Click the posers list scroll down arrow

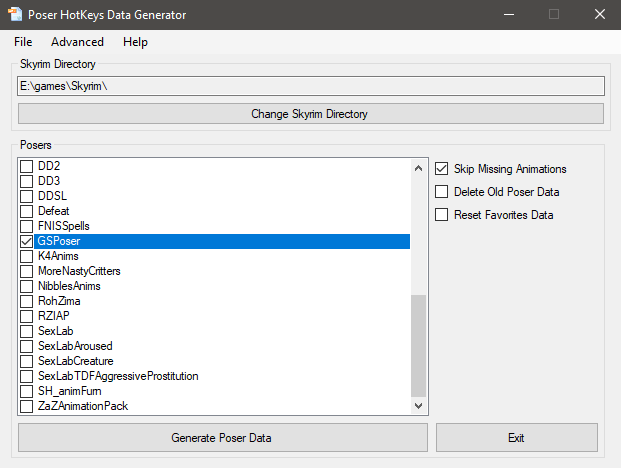(418, 405)
